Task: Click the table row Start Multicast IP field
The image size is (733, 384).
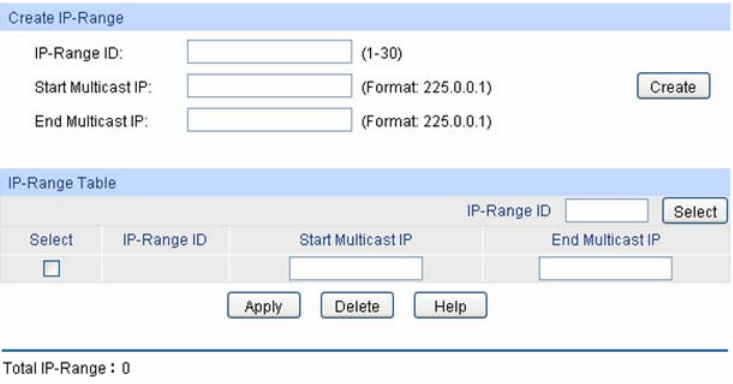Action: click(x=356, y=268)
